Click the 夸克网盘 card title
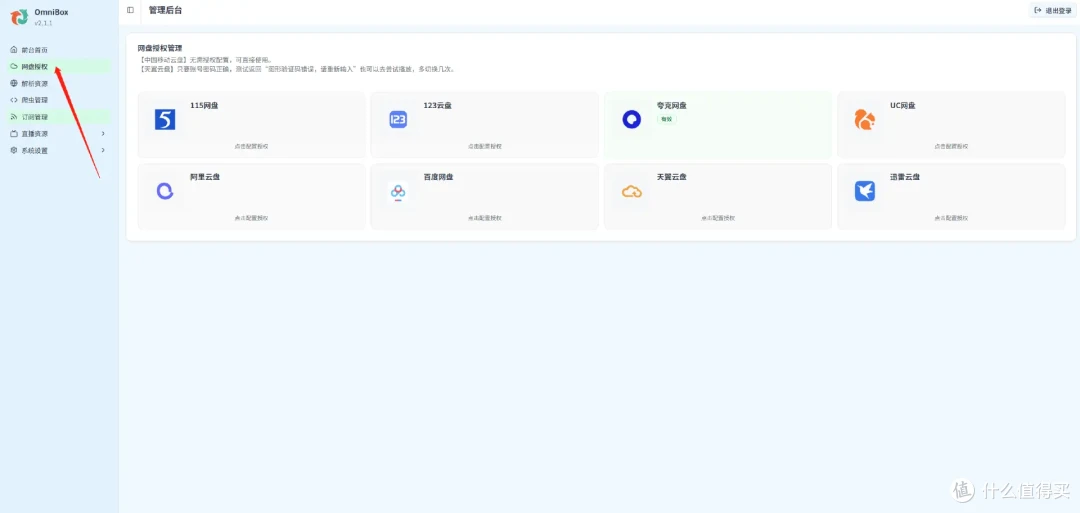Screen dimensions: 1080x513 point(672,105)
